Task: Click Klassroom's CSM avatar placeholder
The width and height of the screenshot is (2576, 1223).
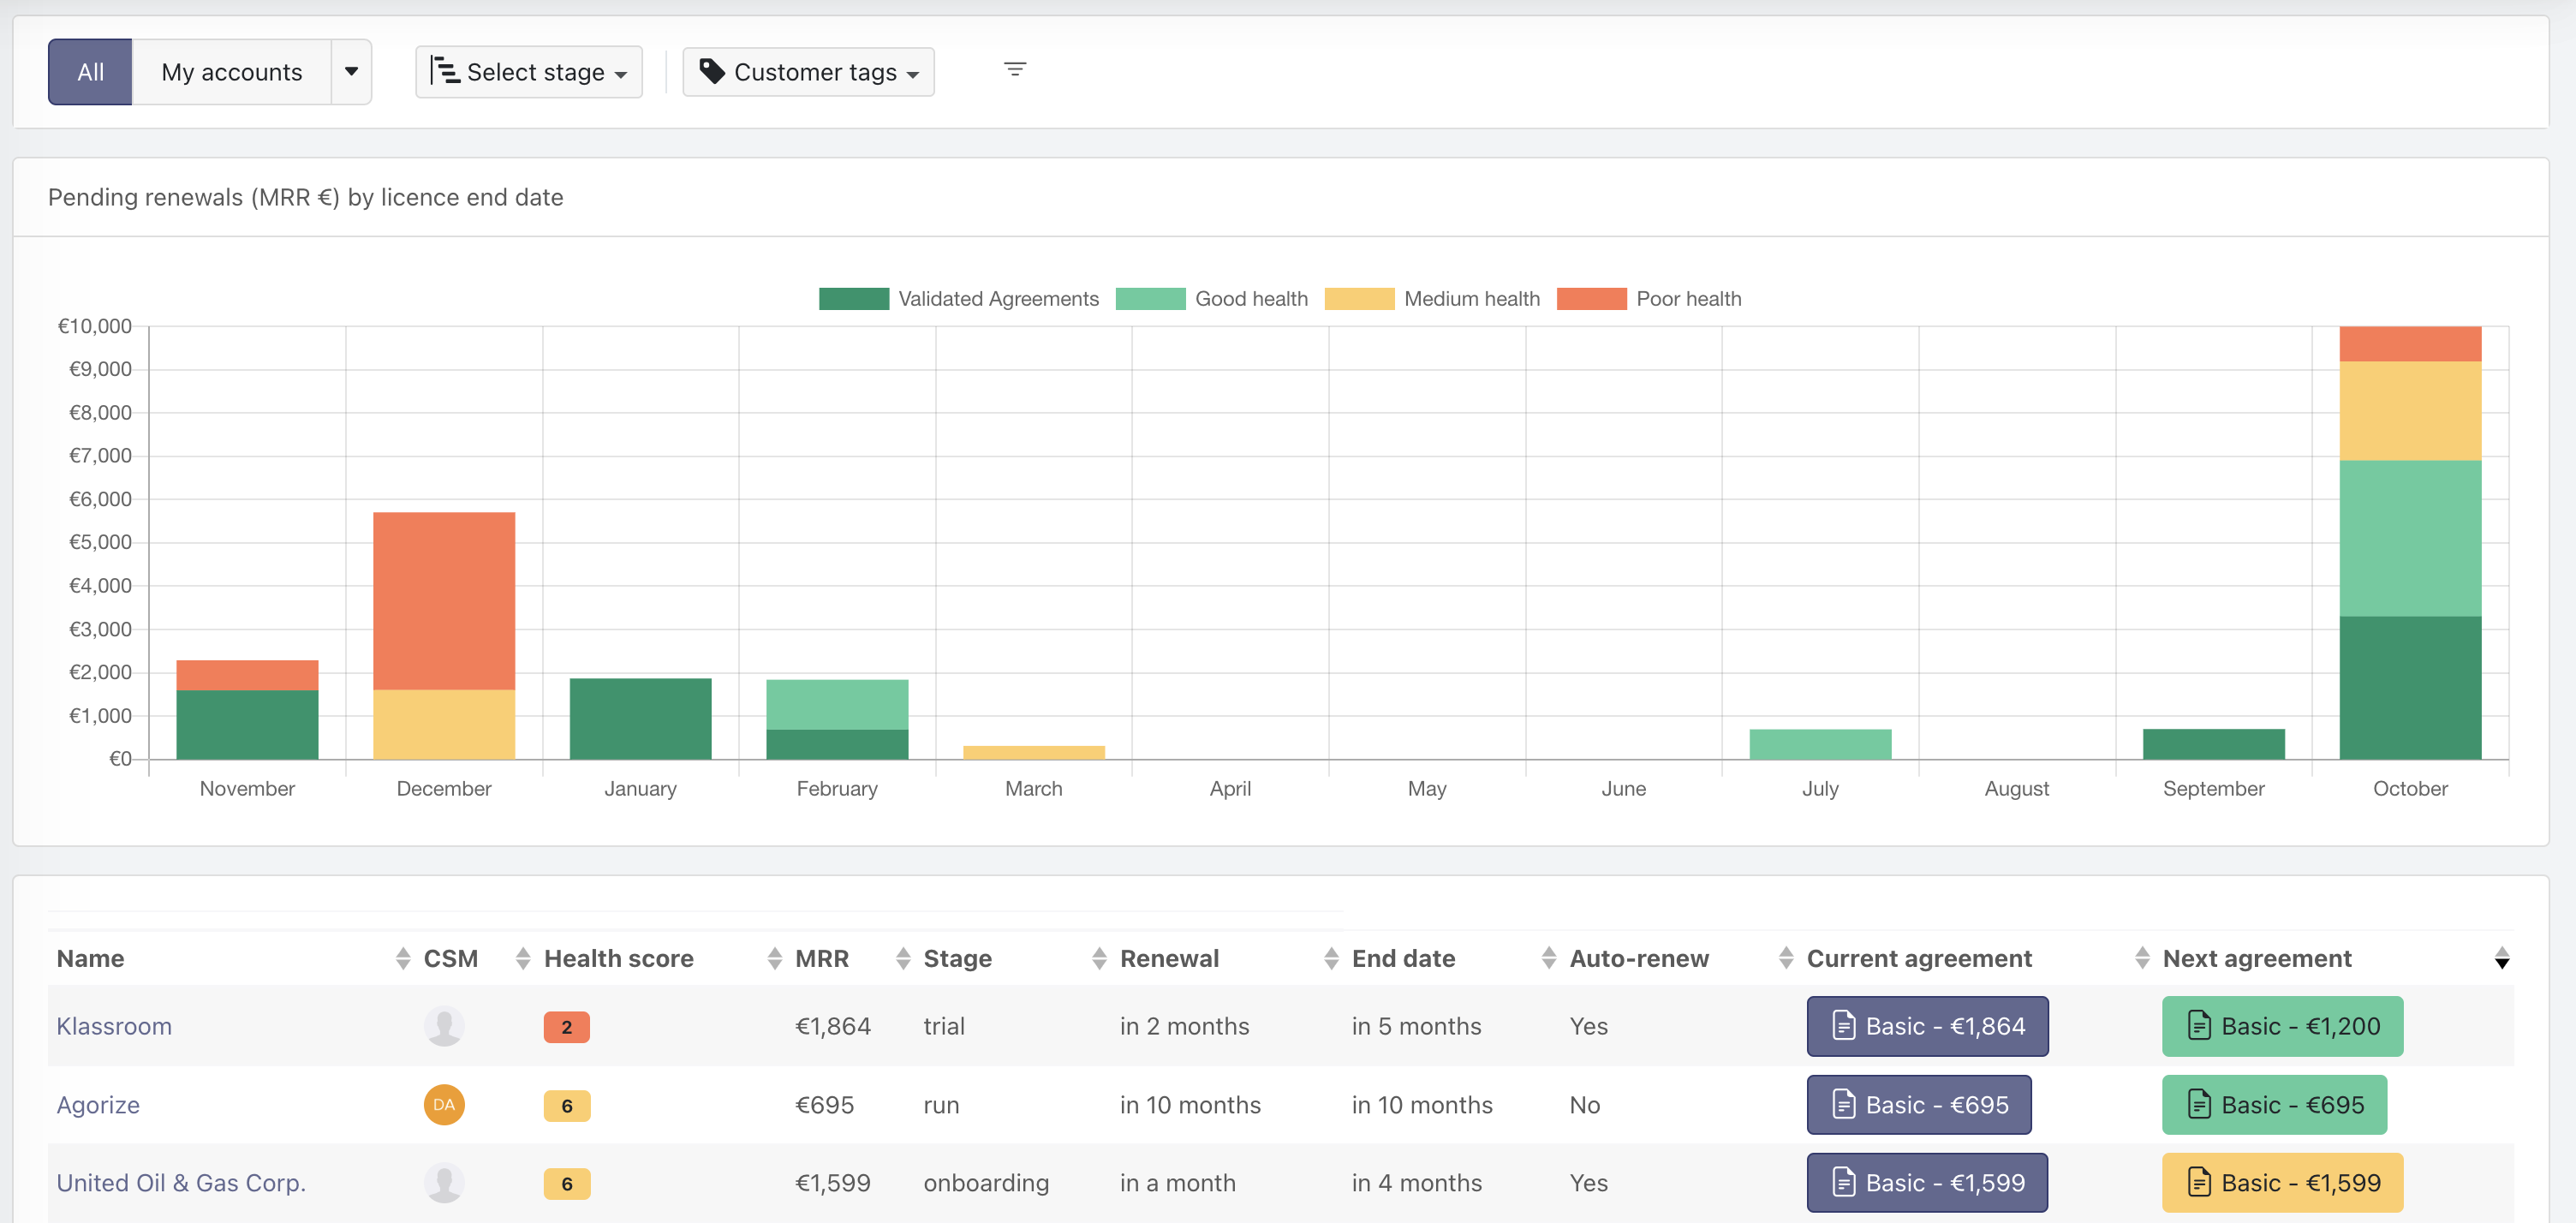Action: [444, 1026]
